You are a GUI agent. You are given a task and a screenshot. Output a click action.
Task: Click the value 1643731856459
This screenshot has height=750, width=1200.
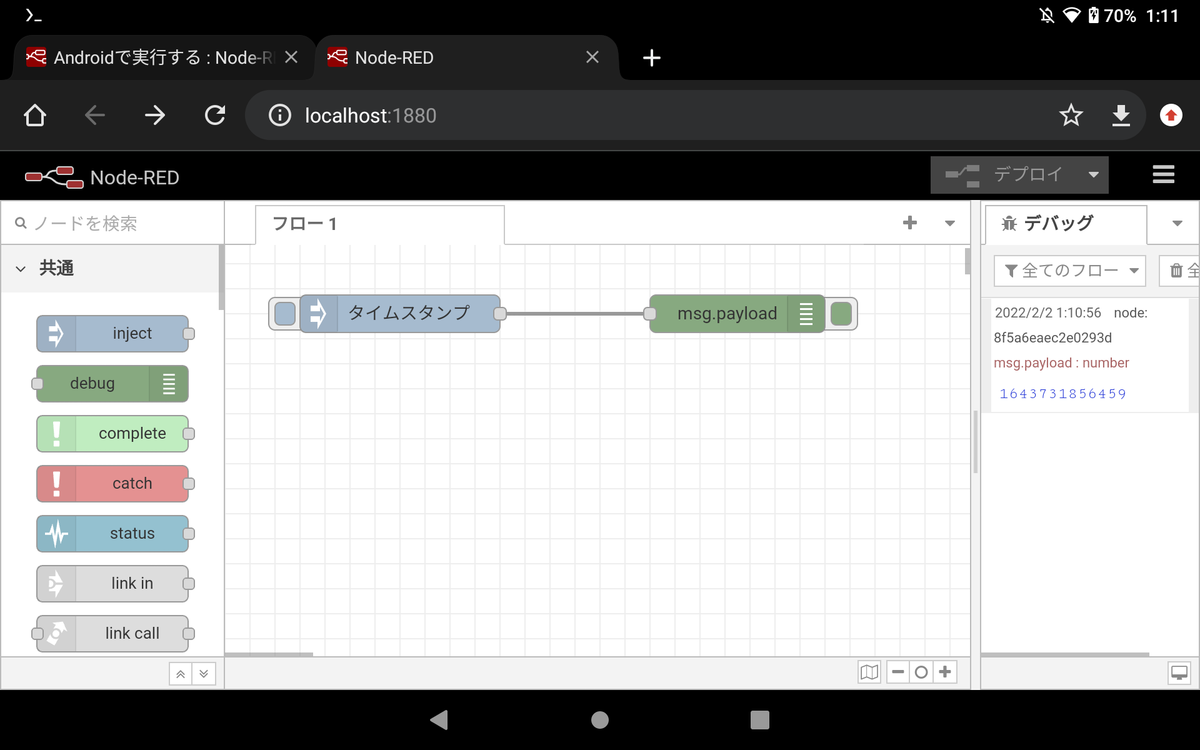tap(1063, 394)
